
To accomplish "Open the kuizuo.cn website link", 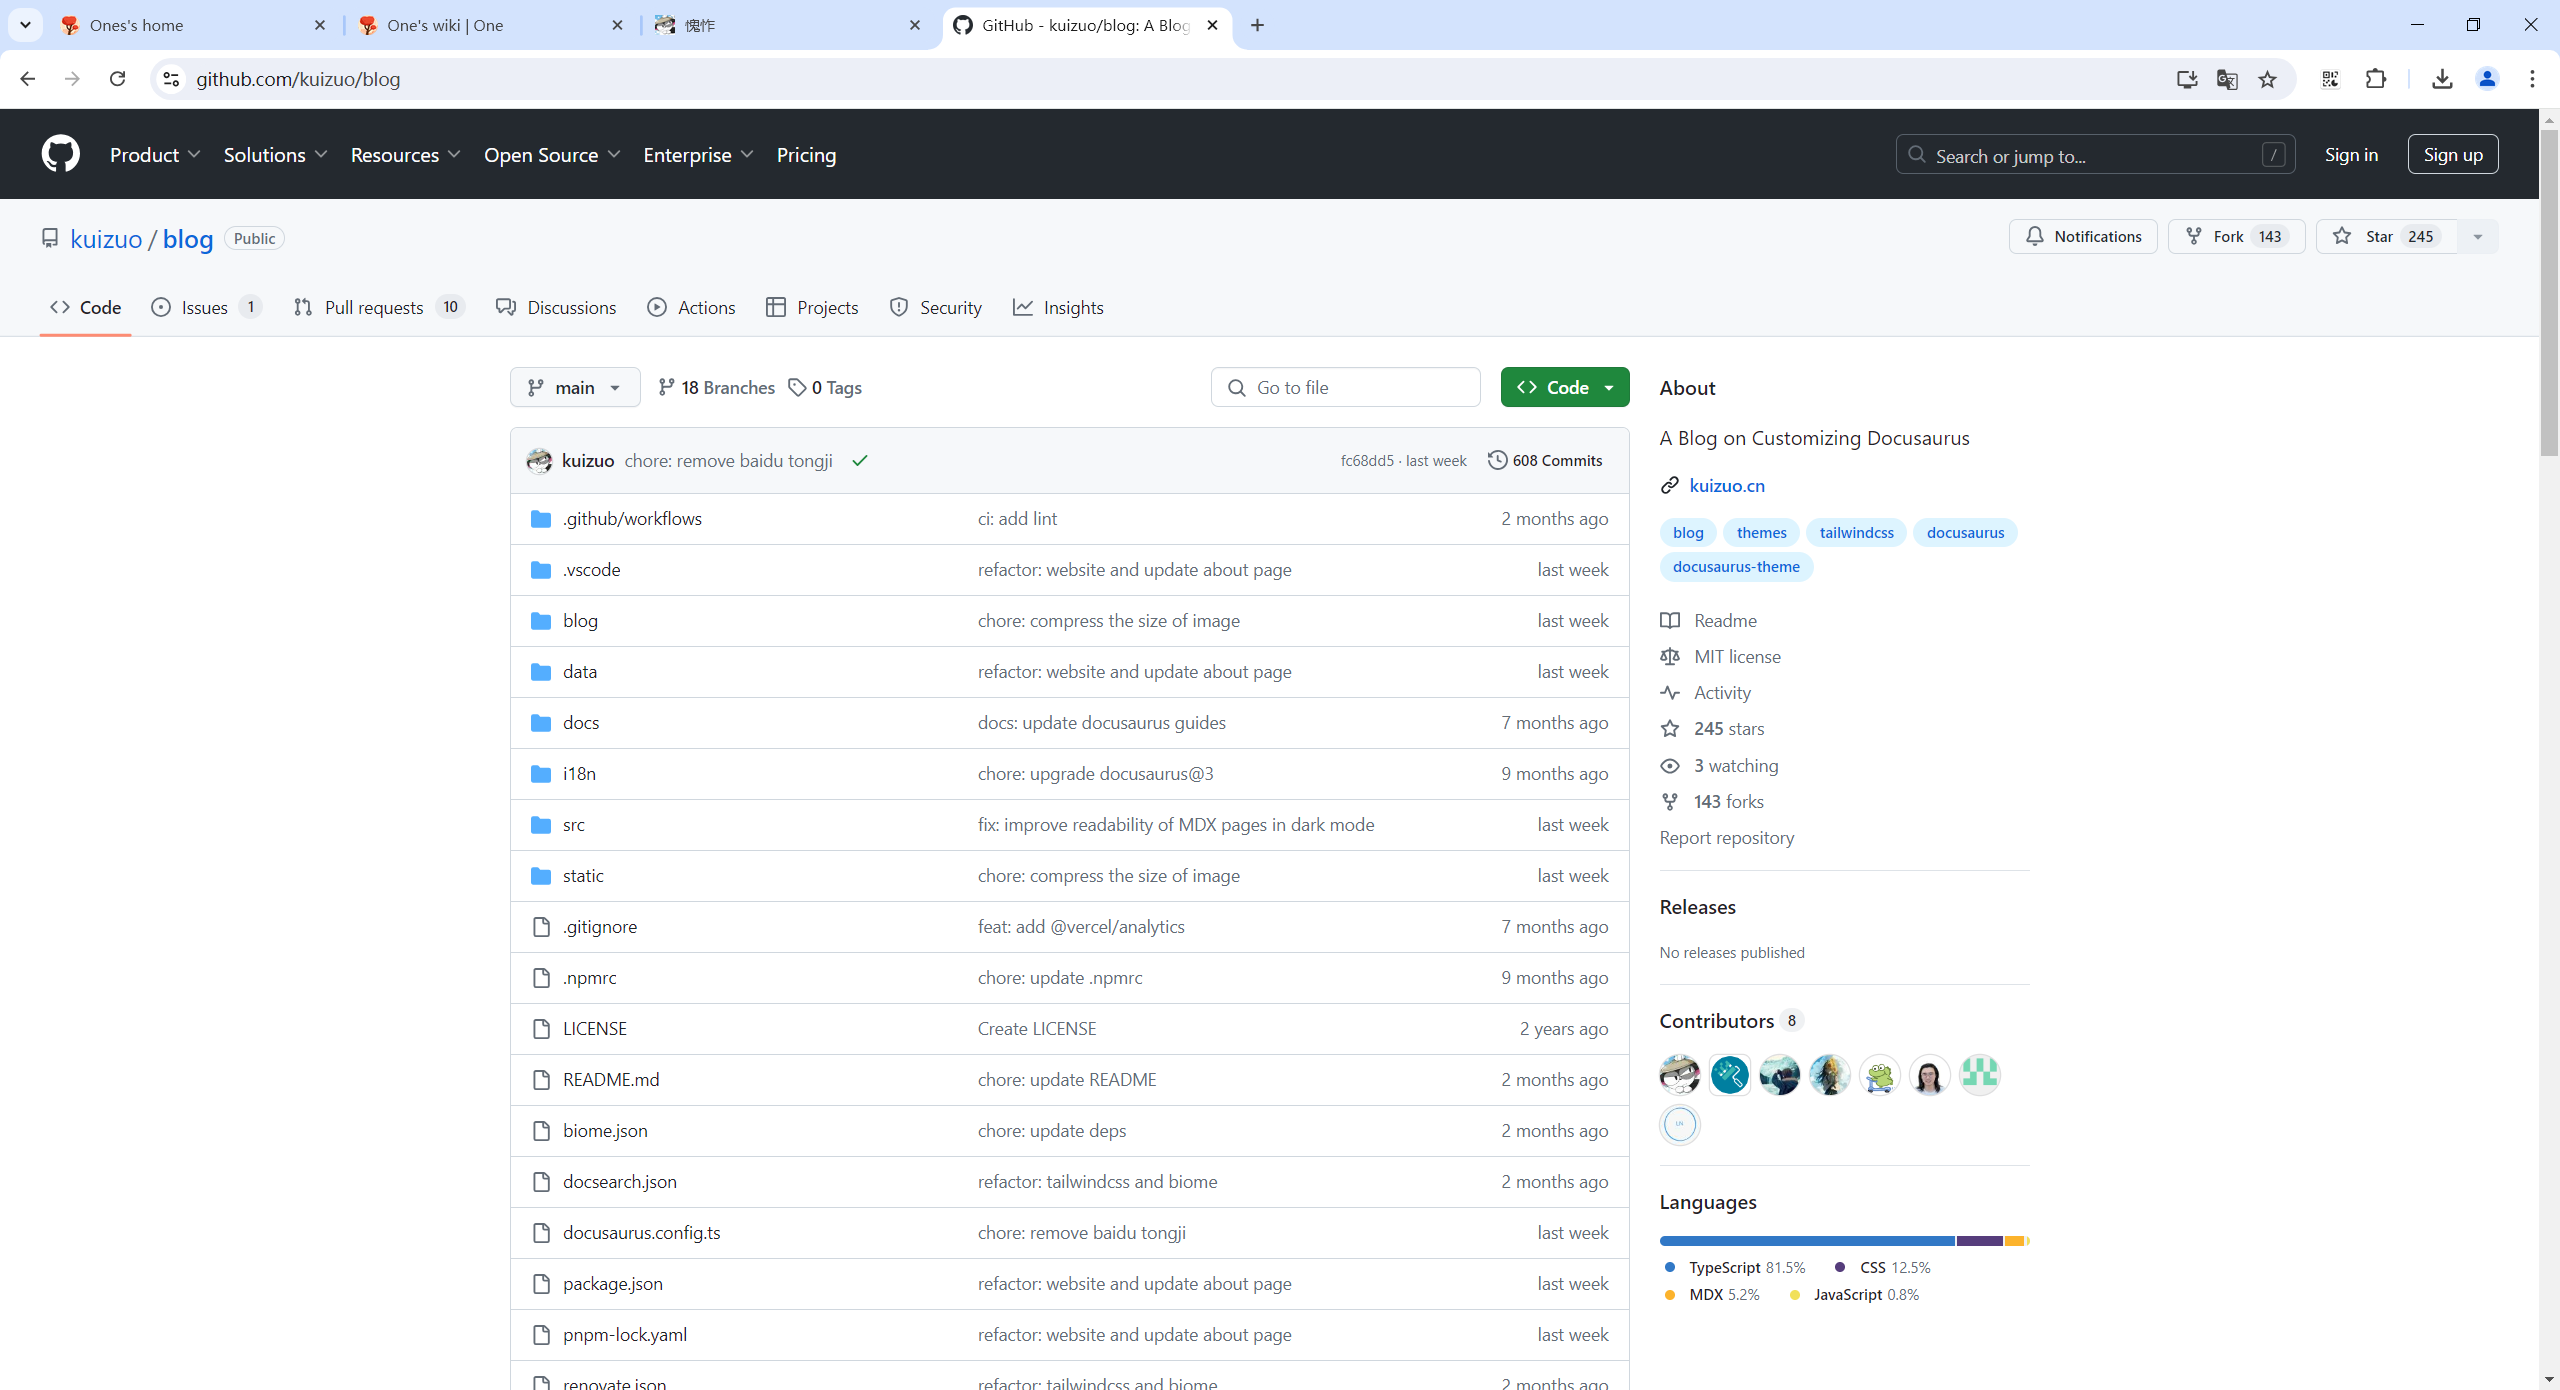I will [x=1726, y=485].
